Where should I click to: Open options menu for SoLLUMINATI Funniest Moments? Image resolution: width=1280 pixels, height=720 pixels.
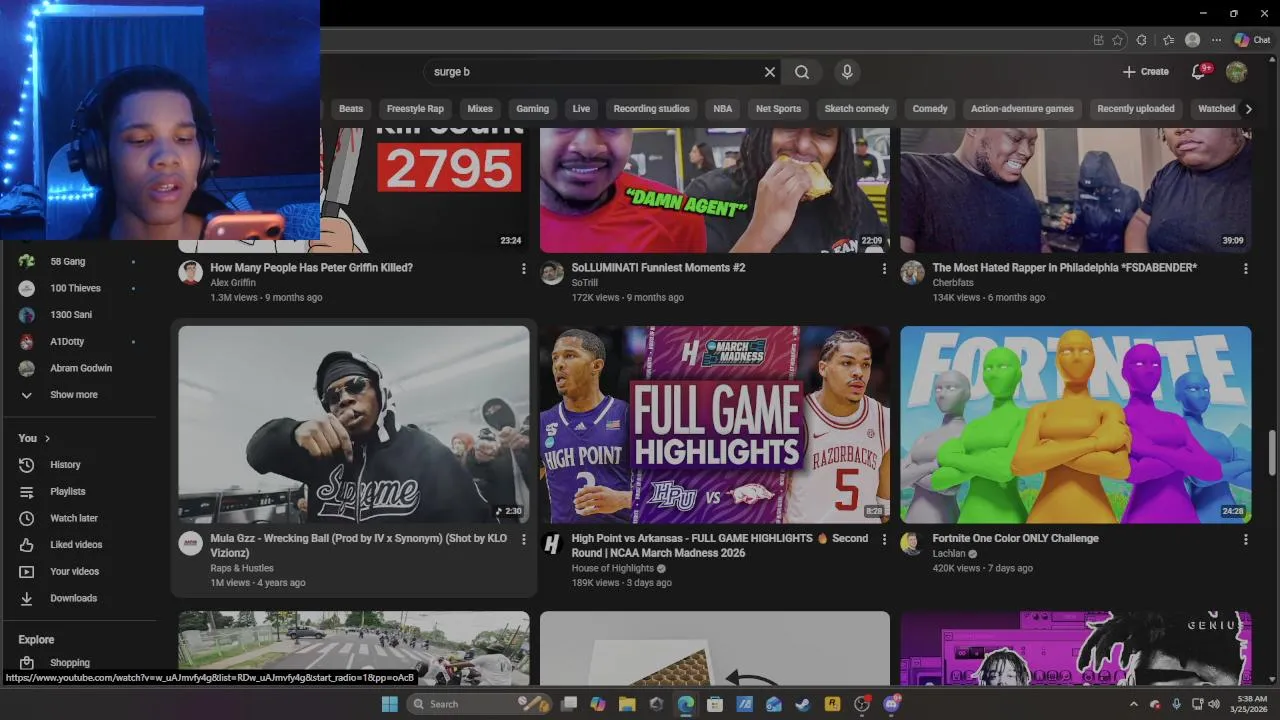click(x=884, y=269)
